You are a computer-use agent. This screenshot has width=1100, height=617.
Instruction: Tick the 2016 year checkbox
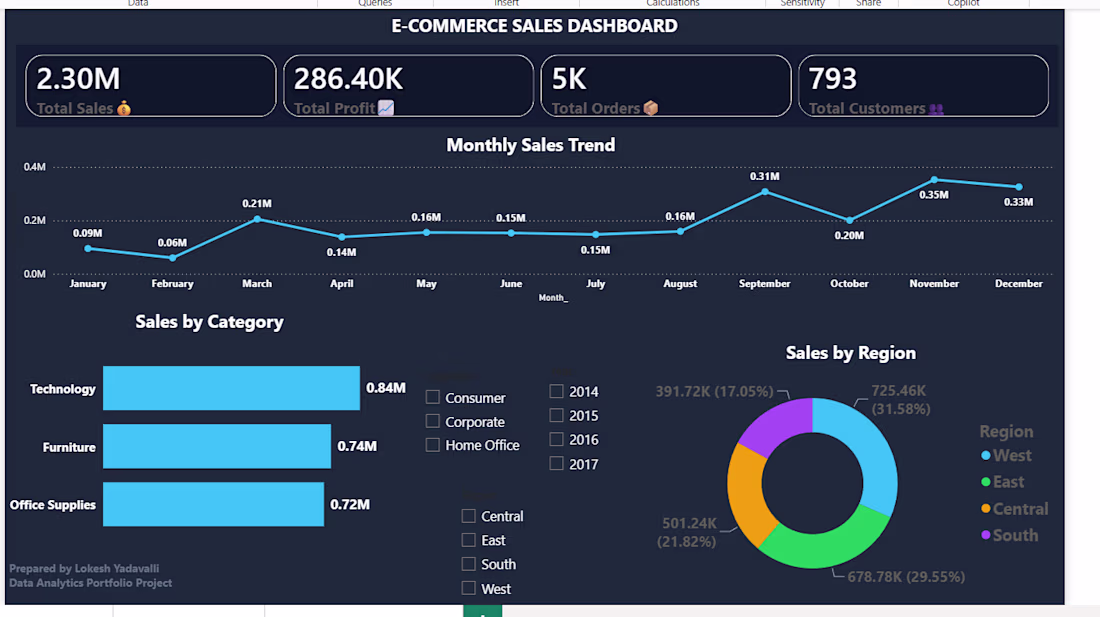point(556,439)
